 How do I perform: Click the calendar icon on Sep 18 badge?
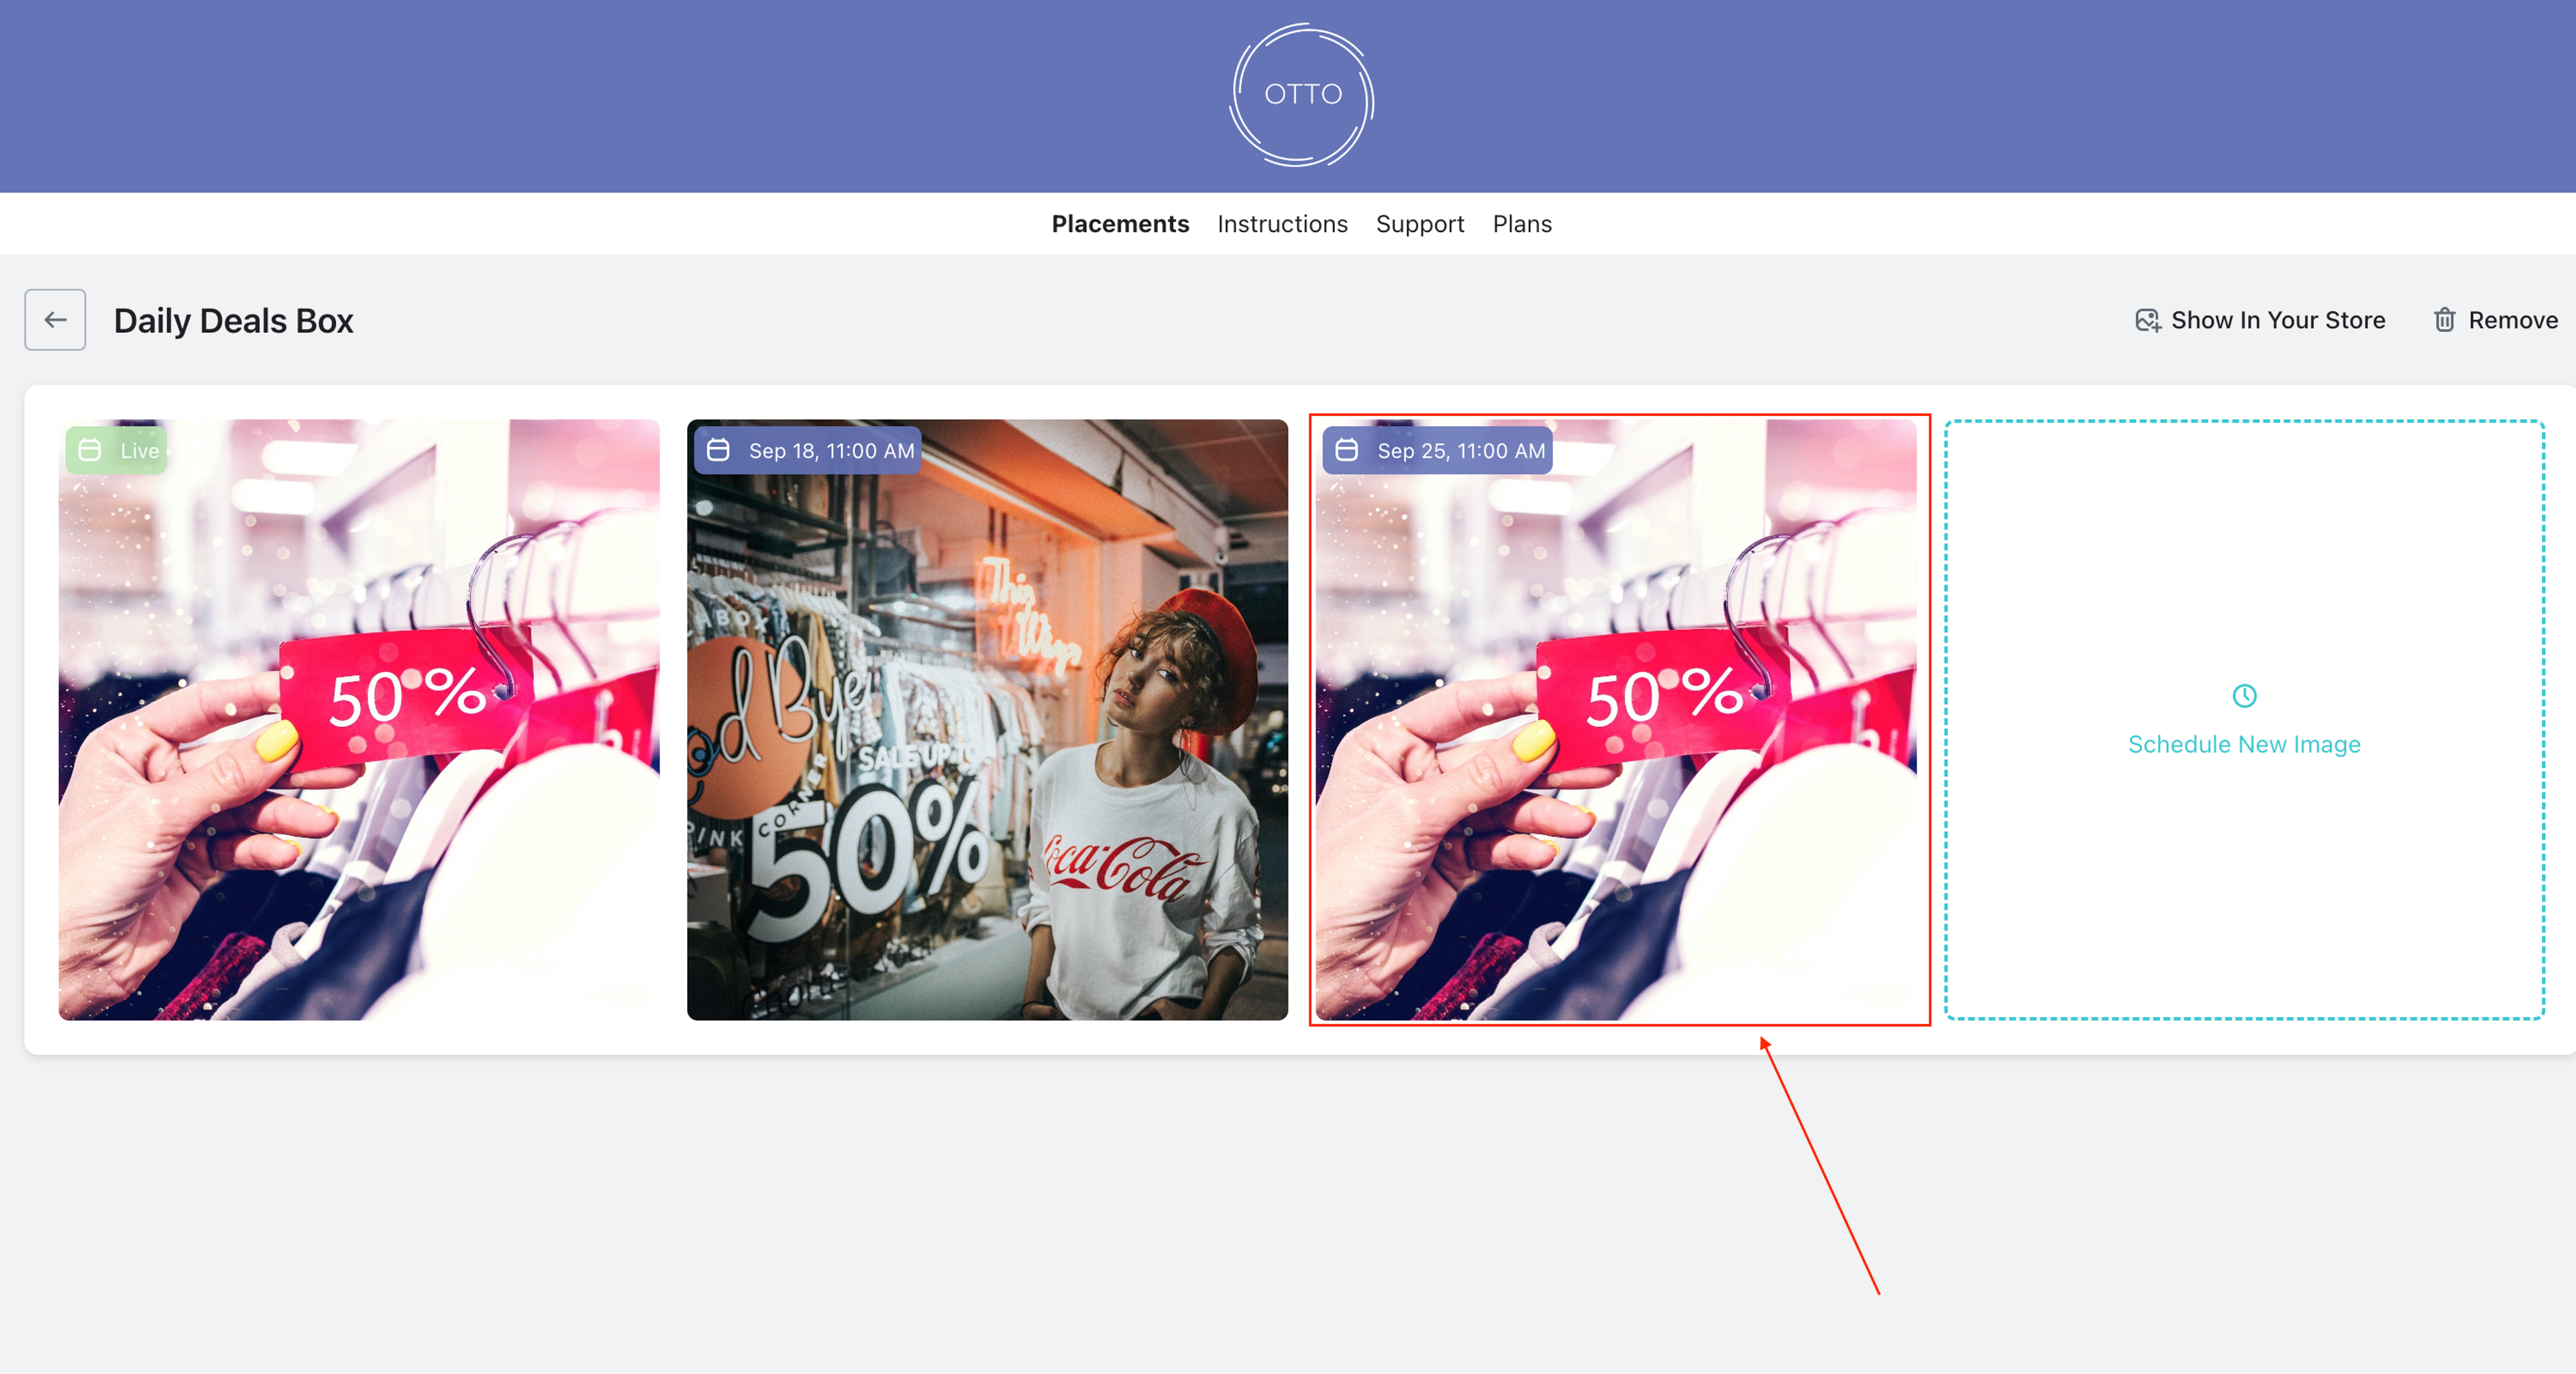tap(718, 450)
